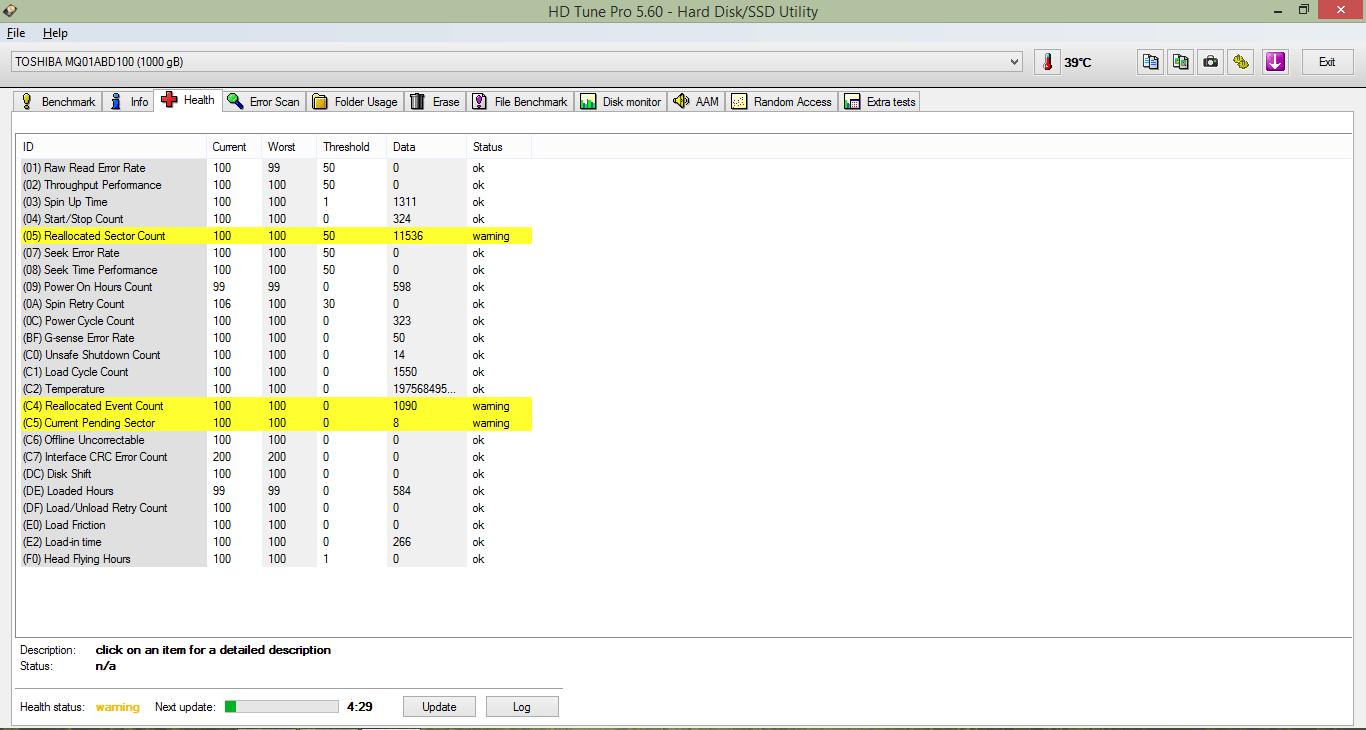Click the Exit button
The width and height of the screenshot is (1366, 730).
tap(1327, 62)
